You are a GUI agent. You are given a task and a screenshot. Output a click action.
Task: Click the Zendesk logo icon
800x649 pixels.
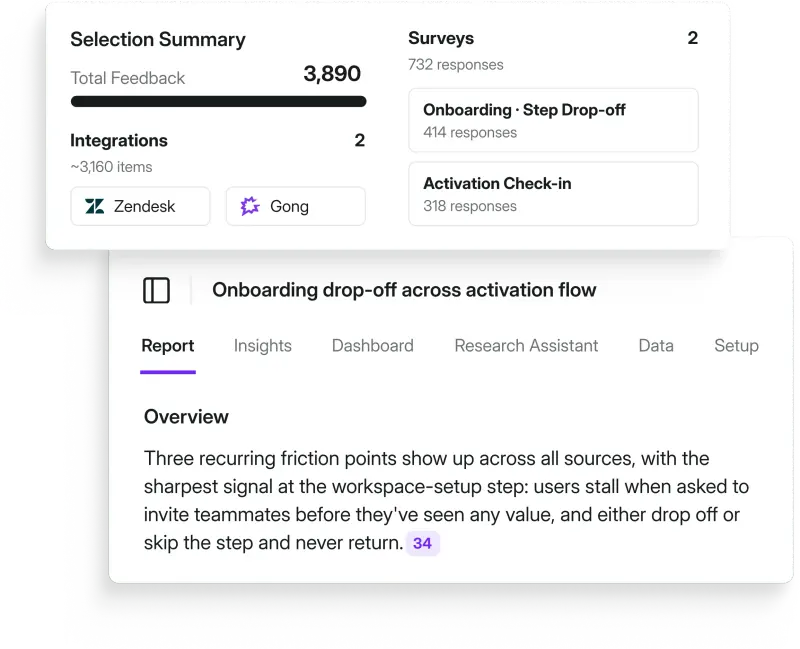94,206
